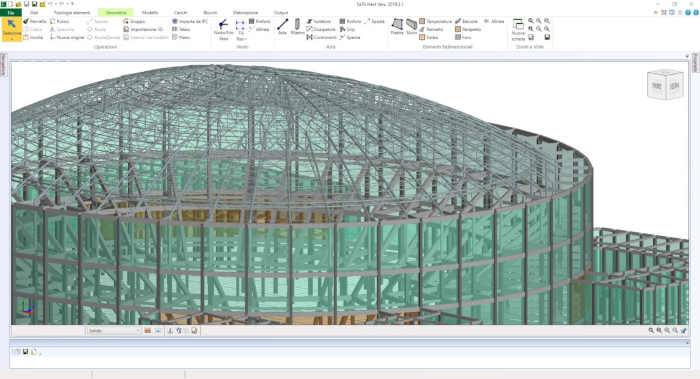This screenshot has width=700, height=379.
Task: Click the Pilastro column icon
Action: point(297,27)
